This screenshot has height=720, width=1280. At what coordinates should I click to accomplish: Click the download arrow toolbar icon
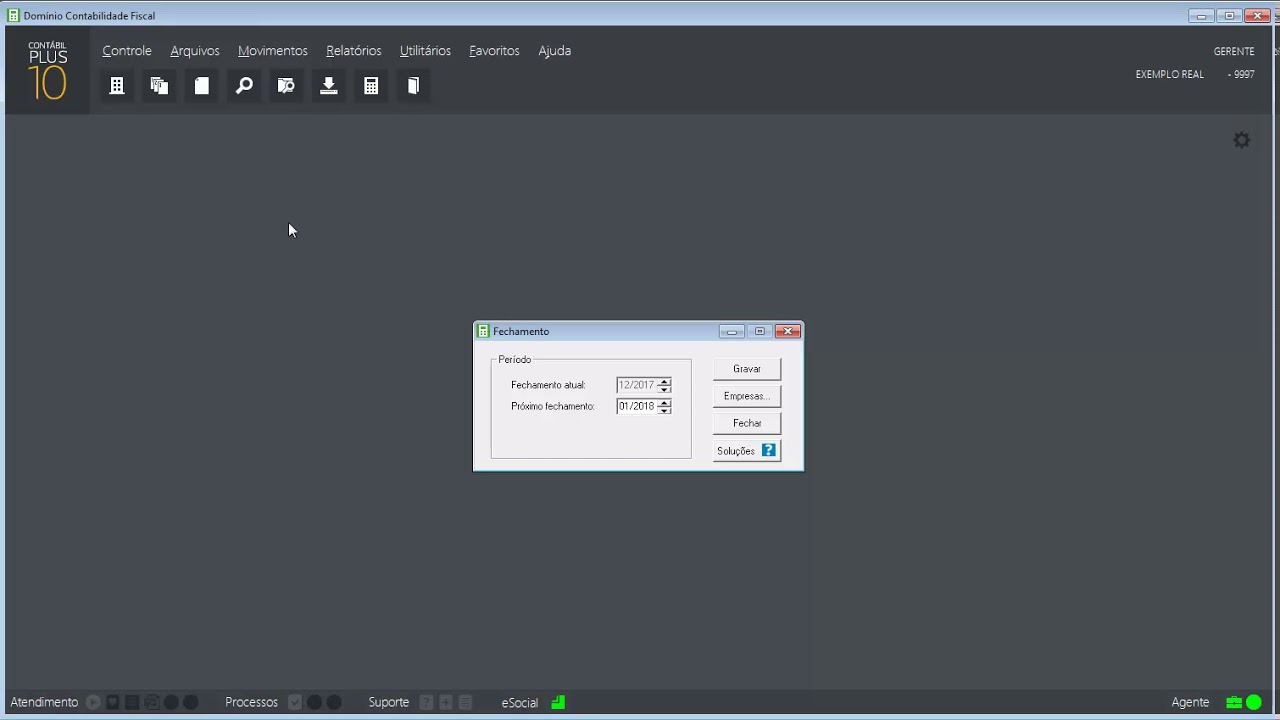(329, 86)
